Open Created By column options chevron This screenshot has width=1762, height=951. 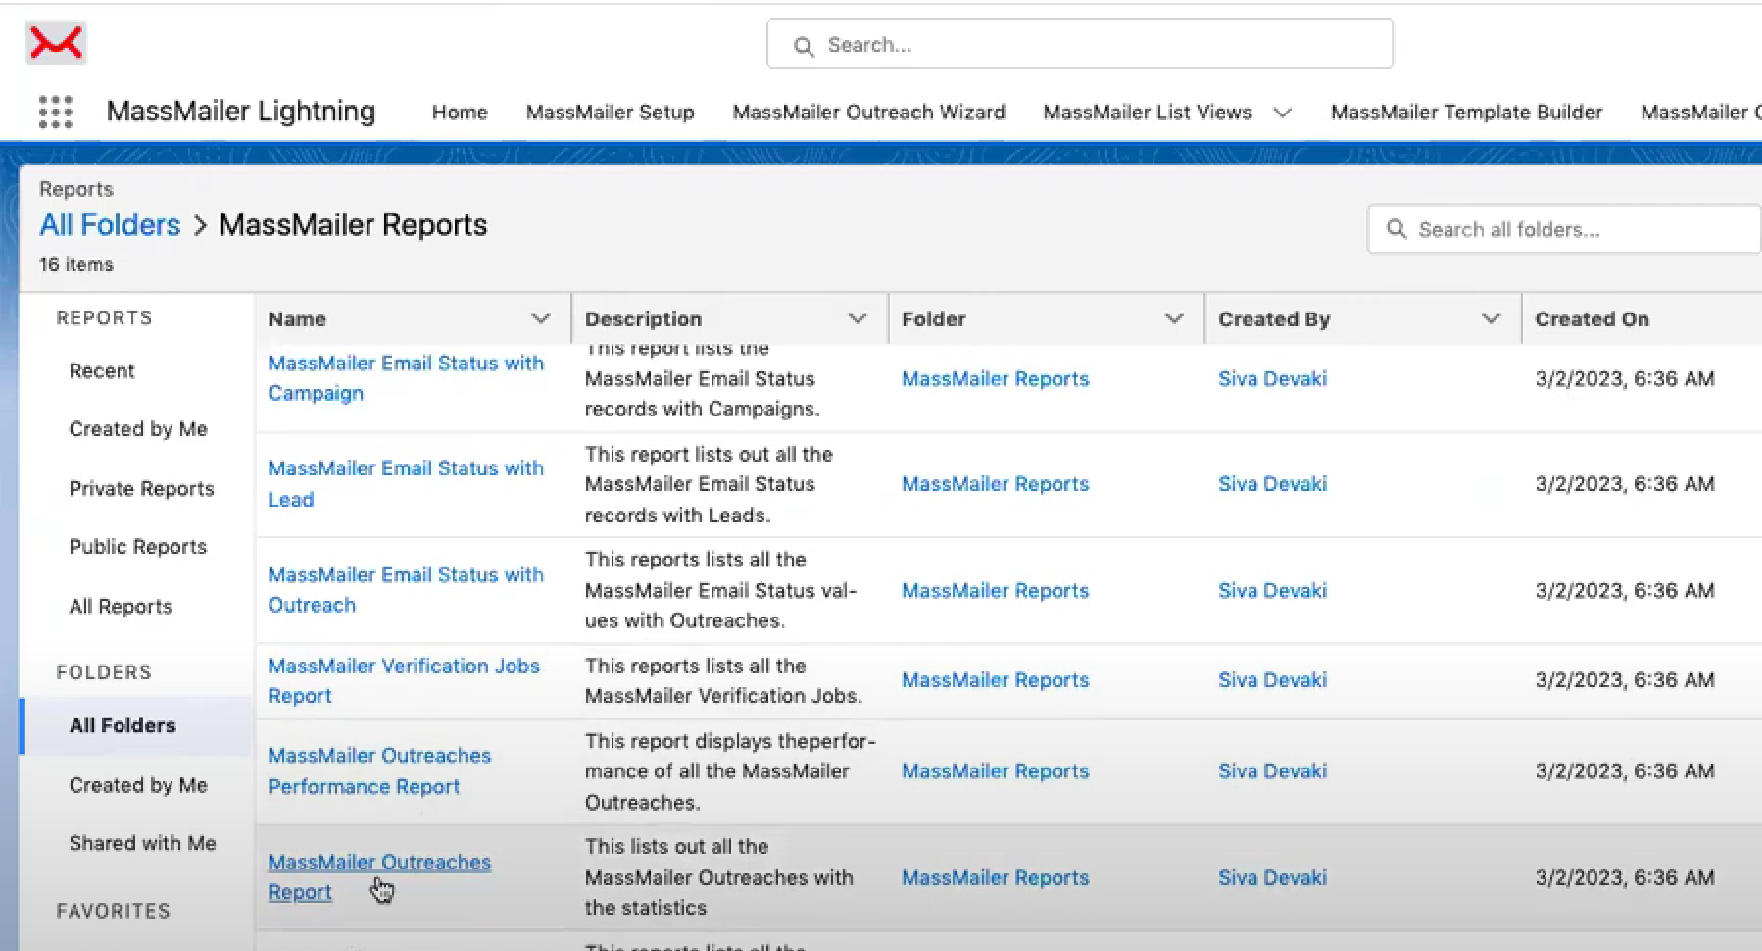pyautogui.click(x=1490, y=318)
